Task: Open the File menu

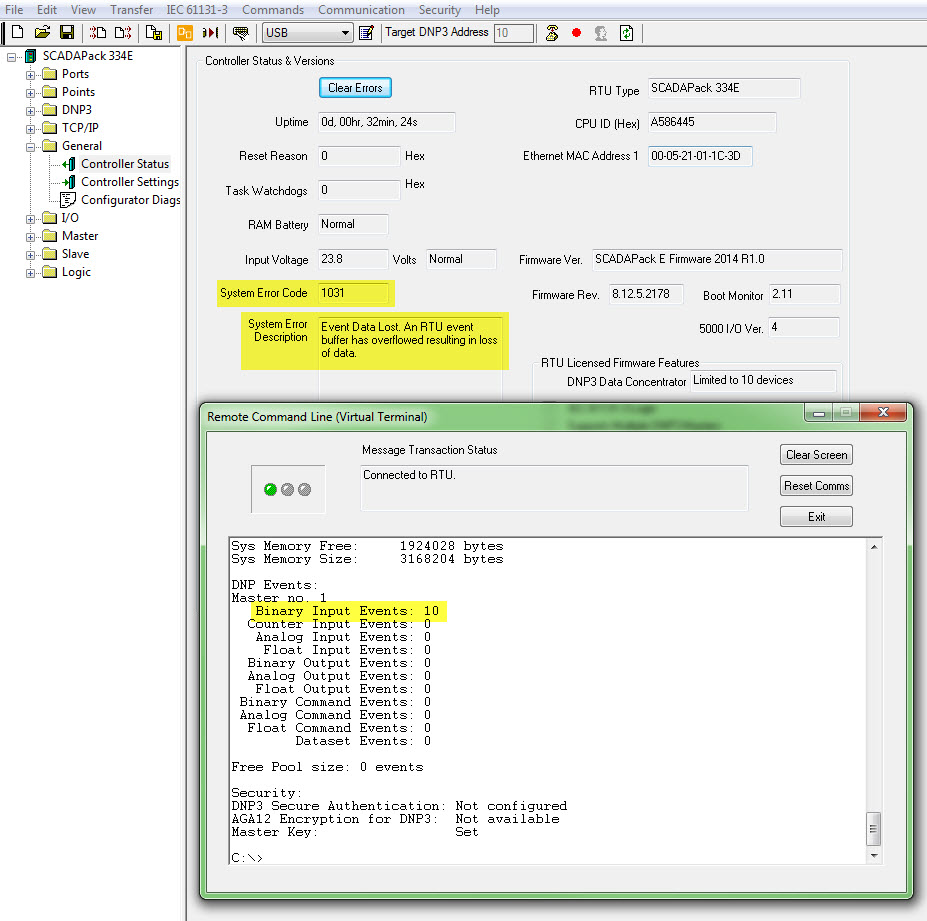Action: (14, 10)
